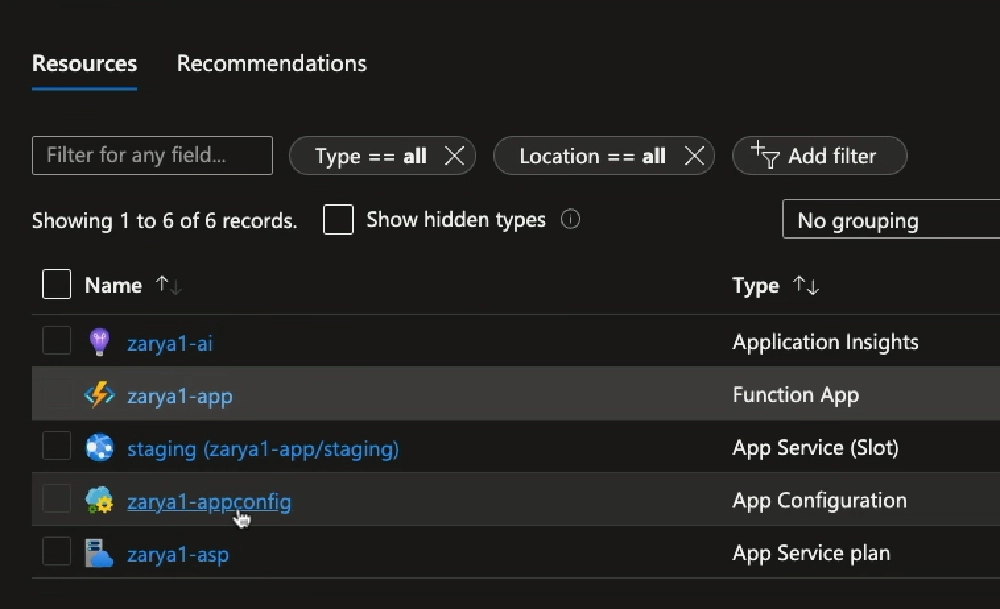The width and height of the screenshot is (1000, 609).
Task: Remove the Location == all filter
Action: 694,156
